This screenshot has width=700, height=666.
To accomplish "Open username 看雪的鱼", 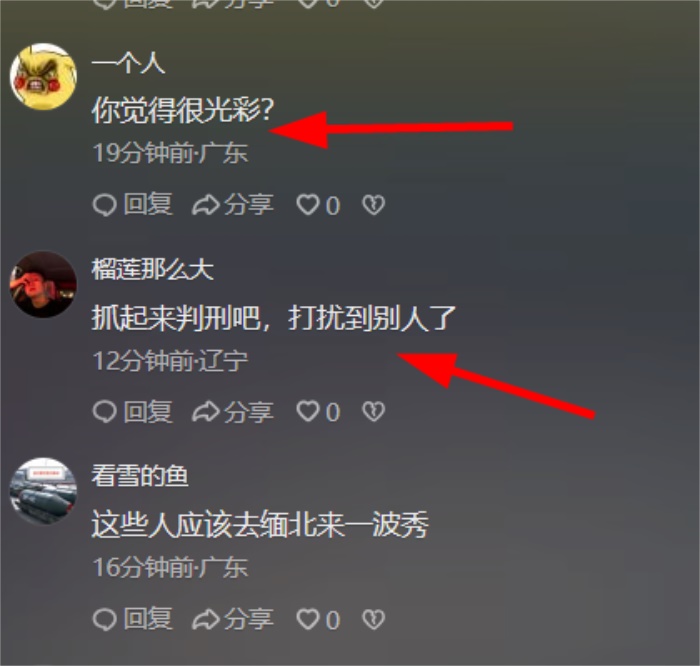I will [x=140, y=476].
